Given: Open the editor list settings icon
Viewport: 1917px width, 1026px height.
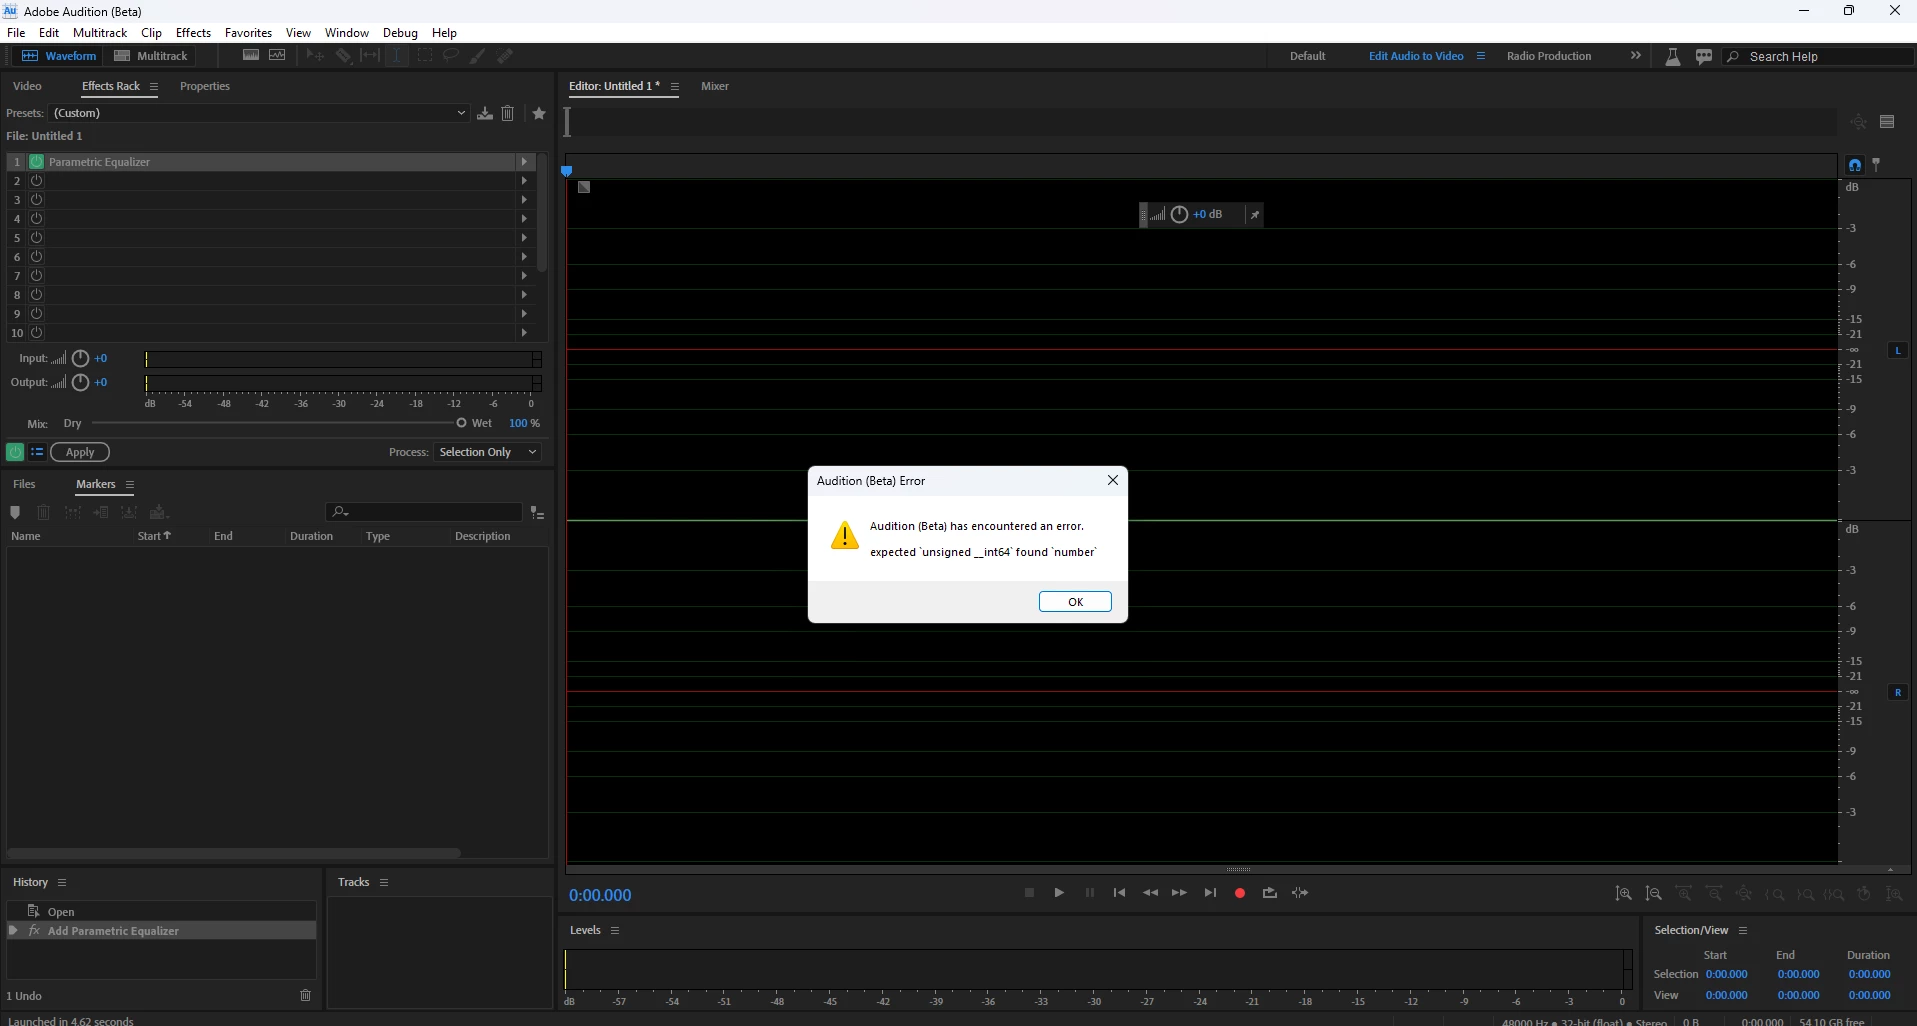Looking at the screenshot, I should 1887,122.
